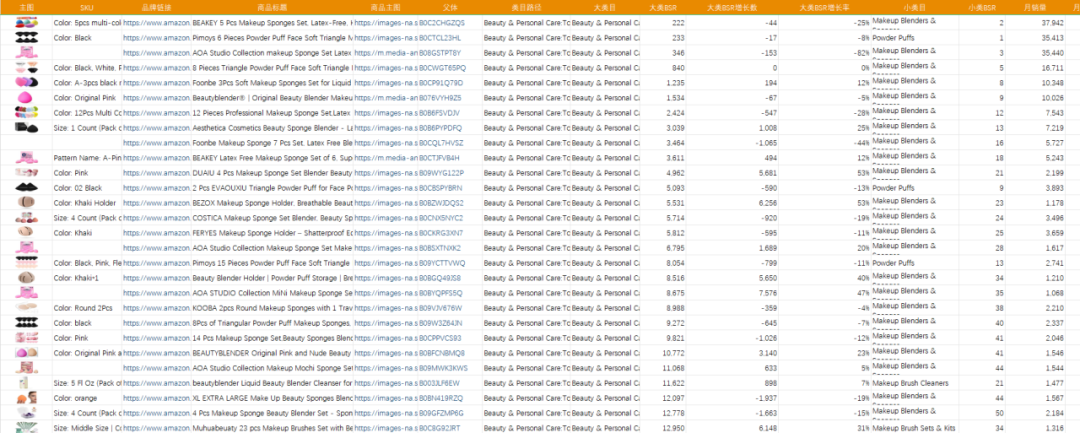Select monthly sales value 37,942
1080x433 pixels.
click(x=1052, y=23)
